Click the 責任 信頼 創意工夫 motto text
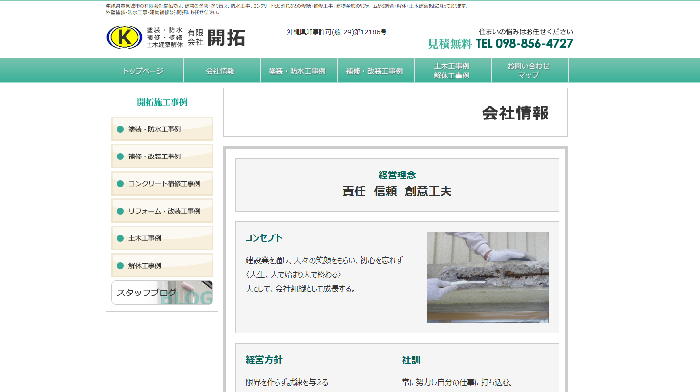 pyautogui.click(x=397, y=191)
